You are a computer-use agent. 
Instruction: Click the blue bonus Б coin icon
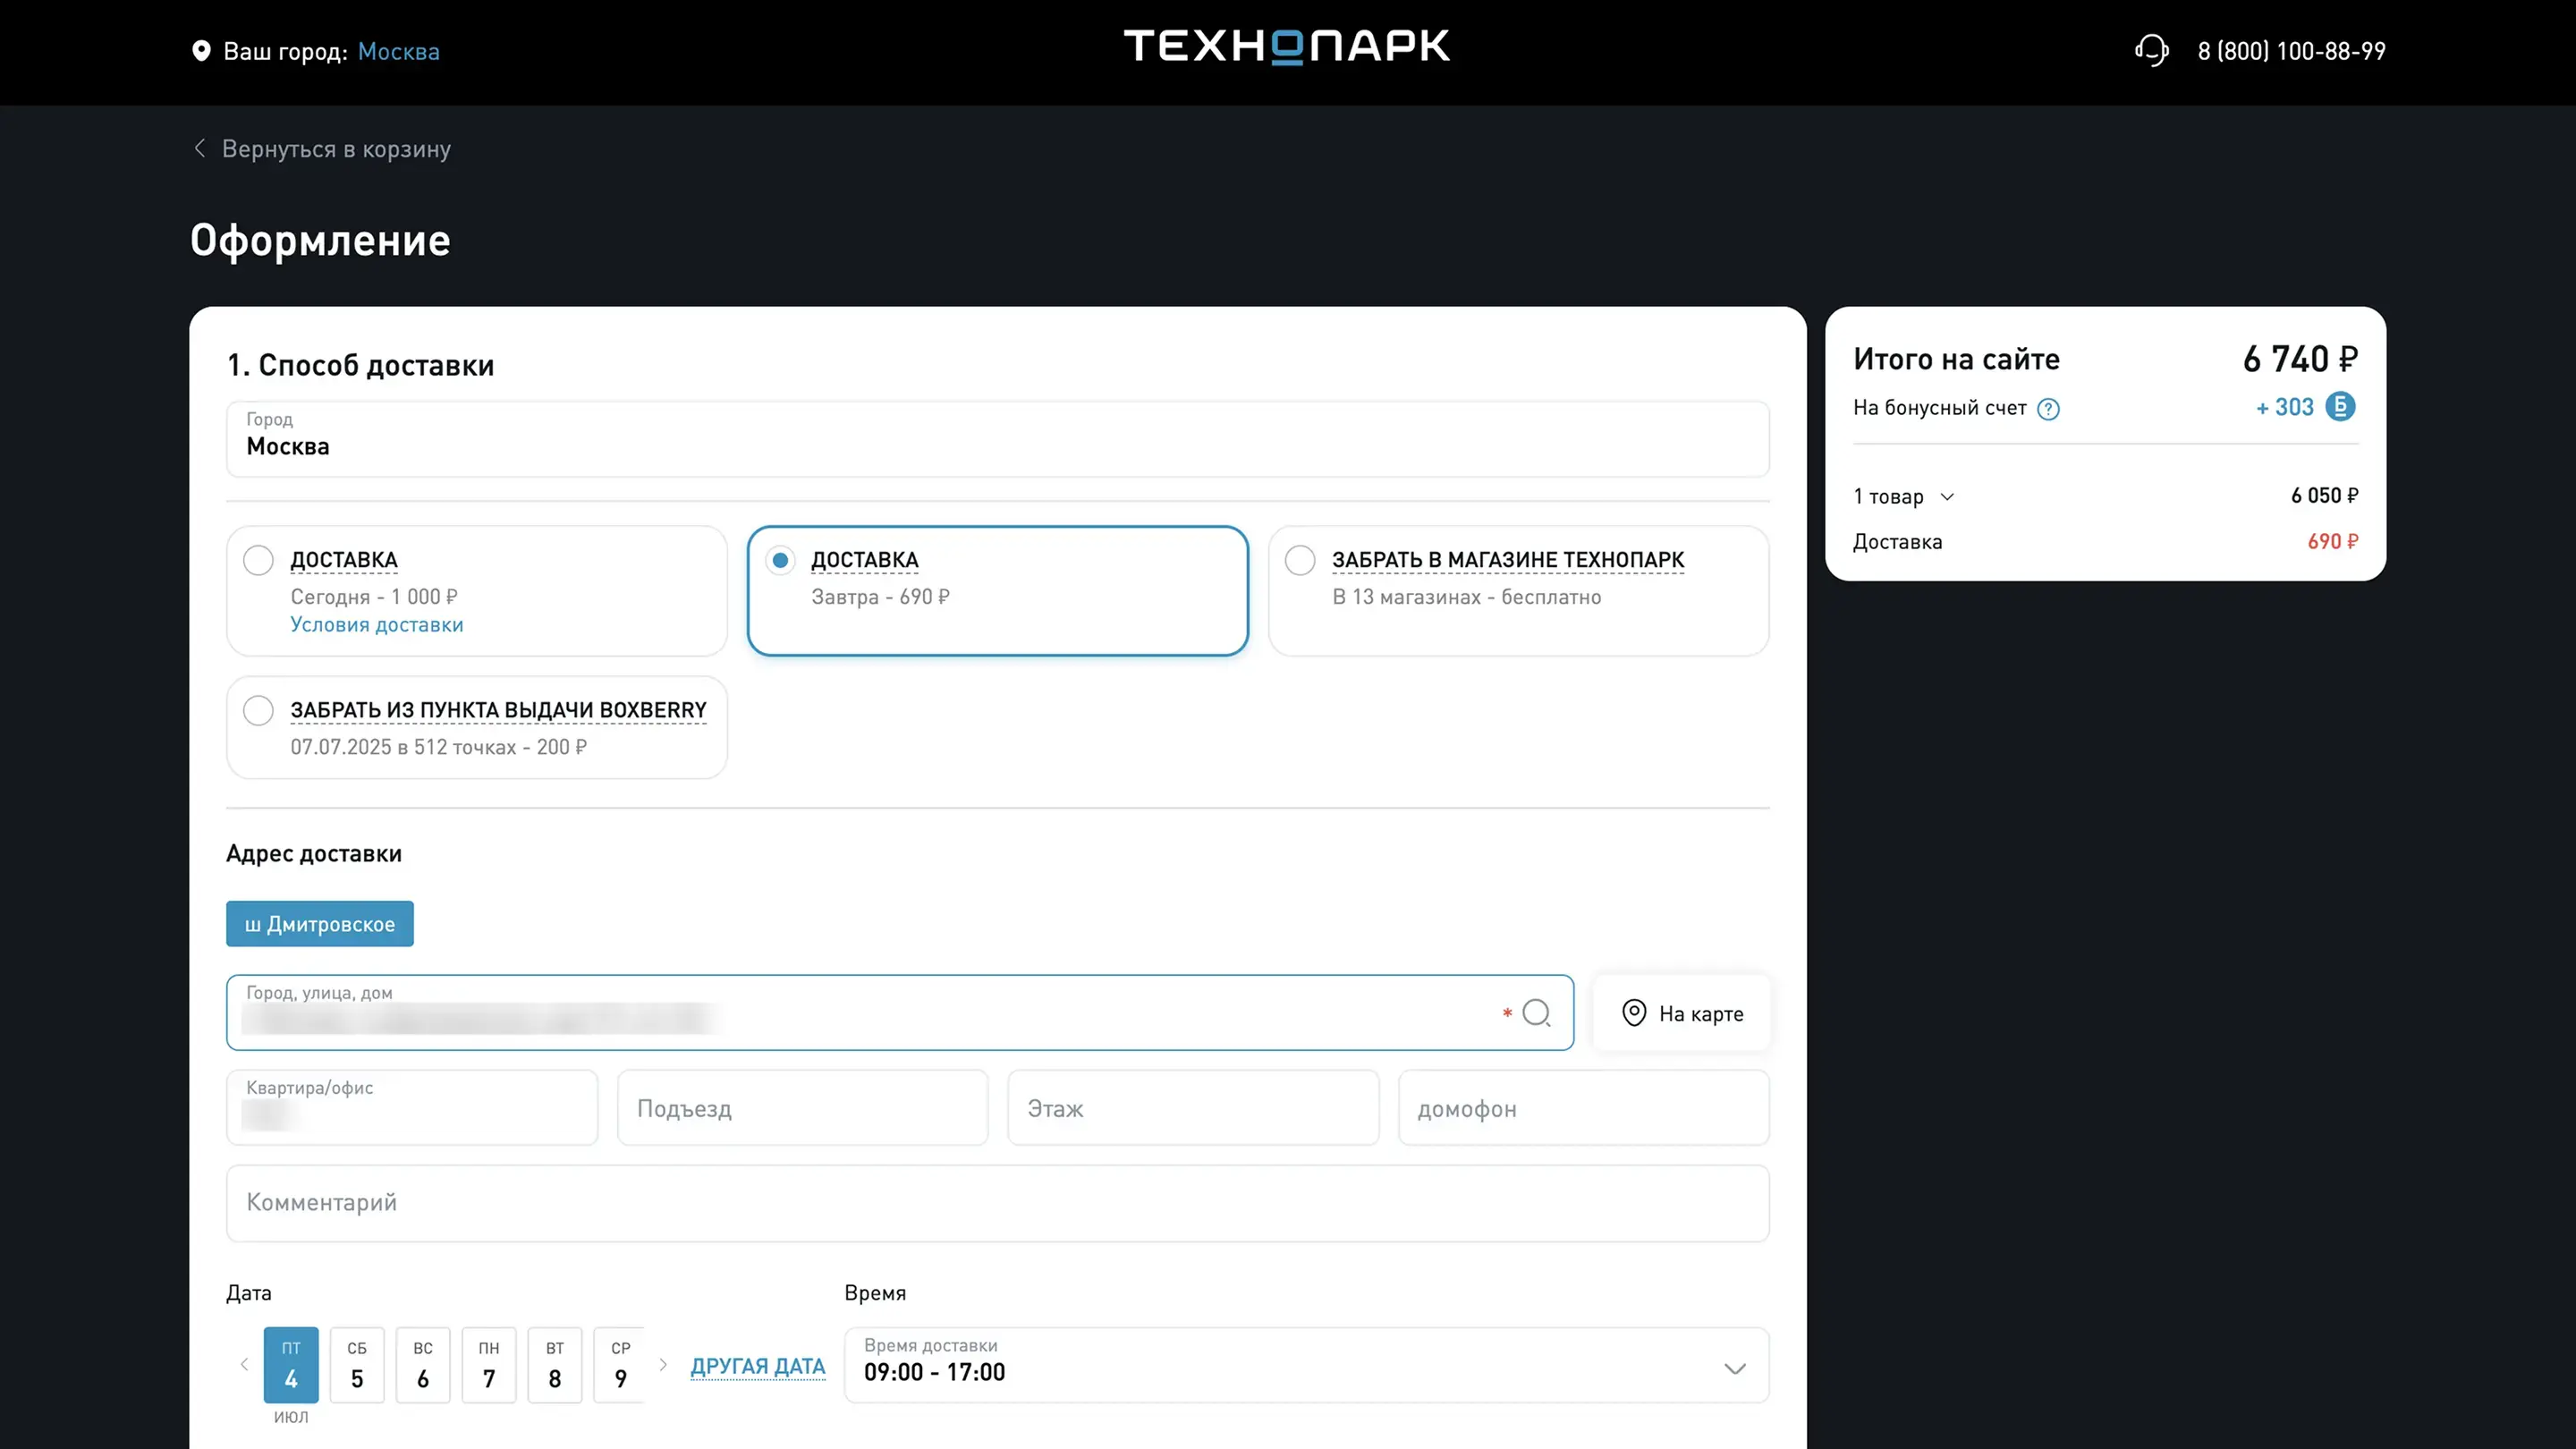tap(2340, 407)
